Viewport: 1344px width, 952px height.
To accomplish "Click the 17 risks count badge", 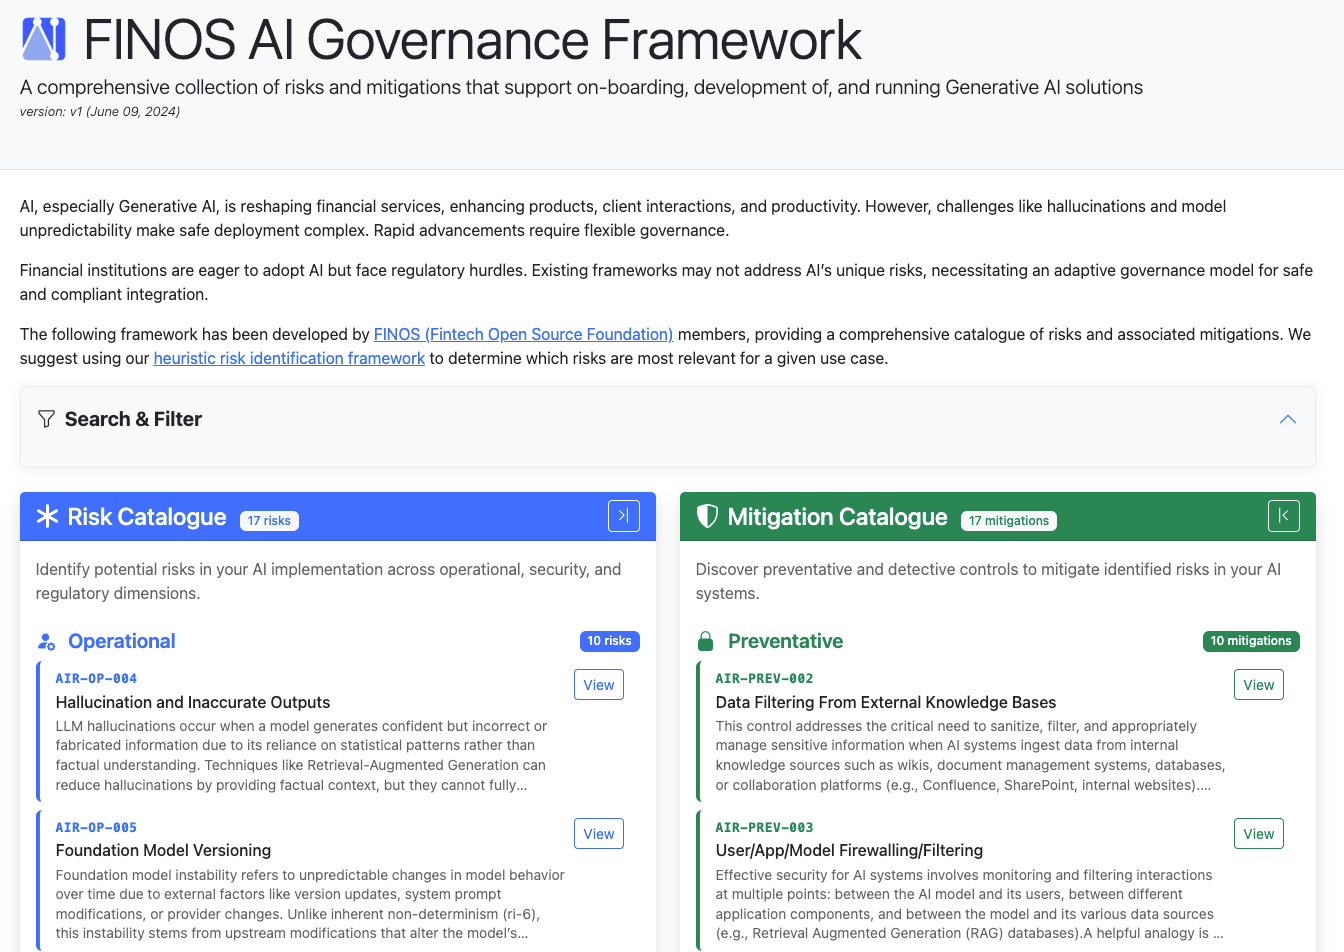I will click(269, 520).
